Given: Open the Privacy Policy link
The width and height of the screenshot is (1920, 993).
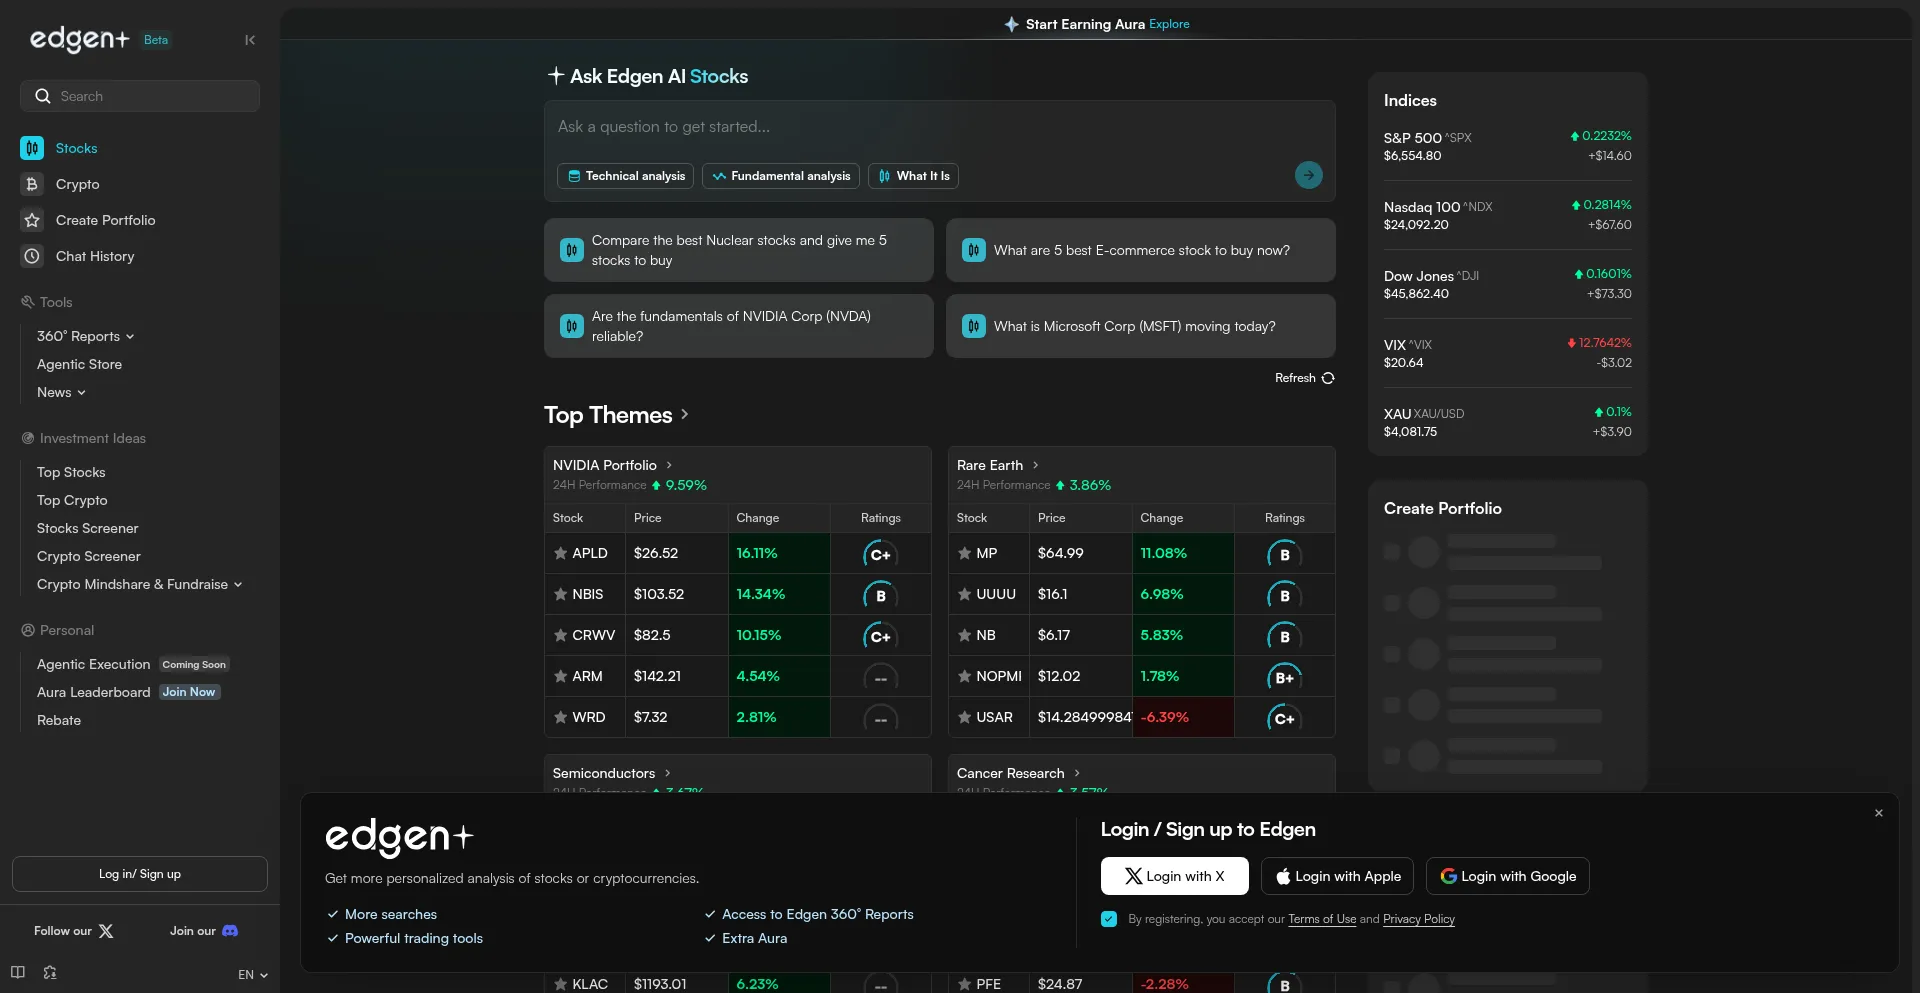Looking at the screenshot, I should [x=1418, y=919].
